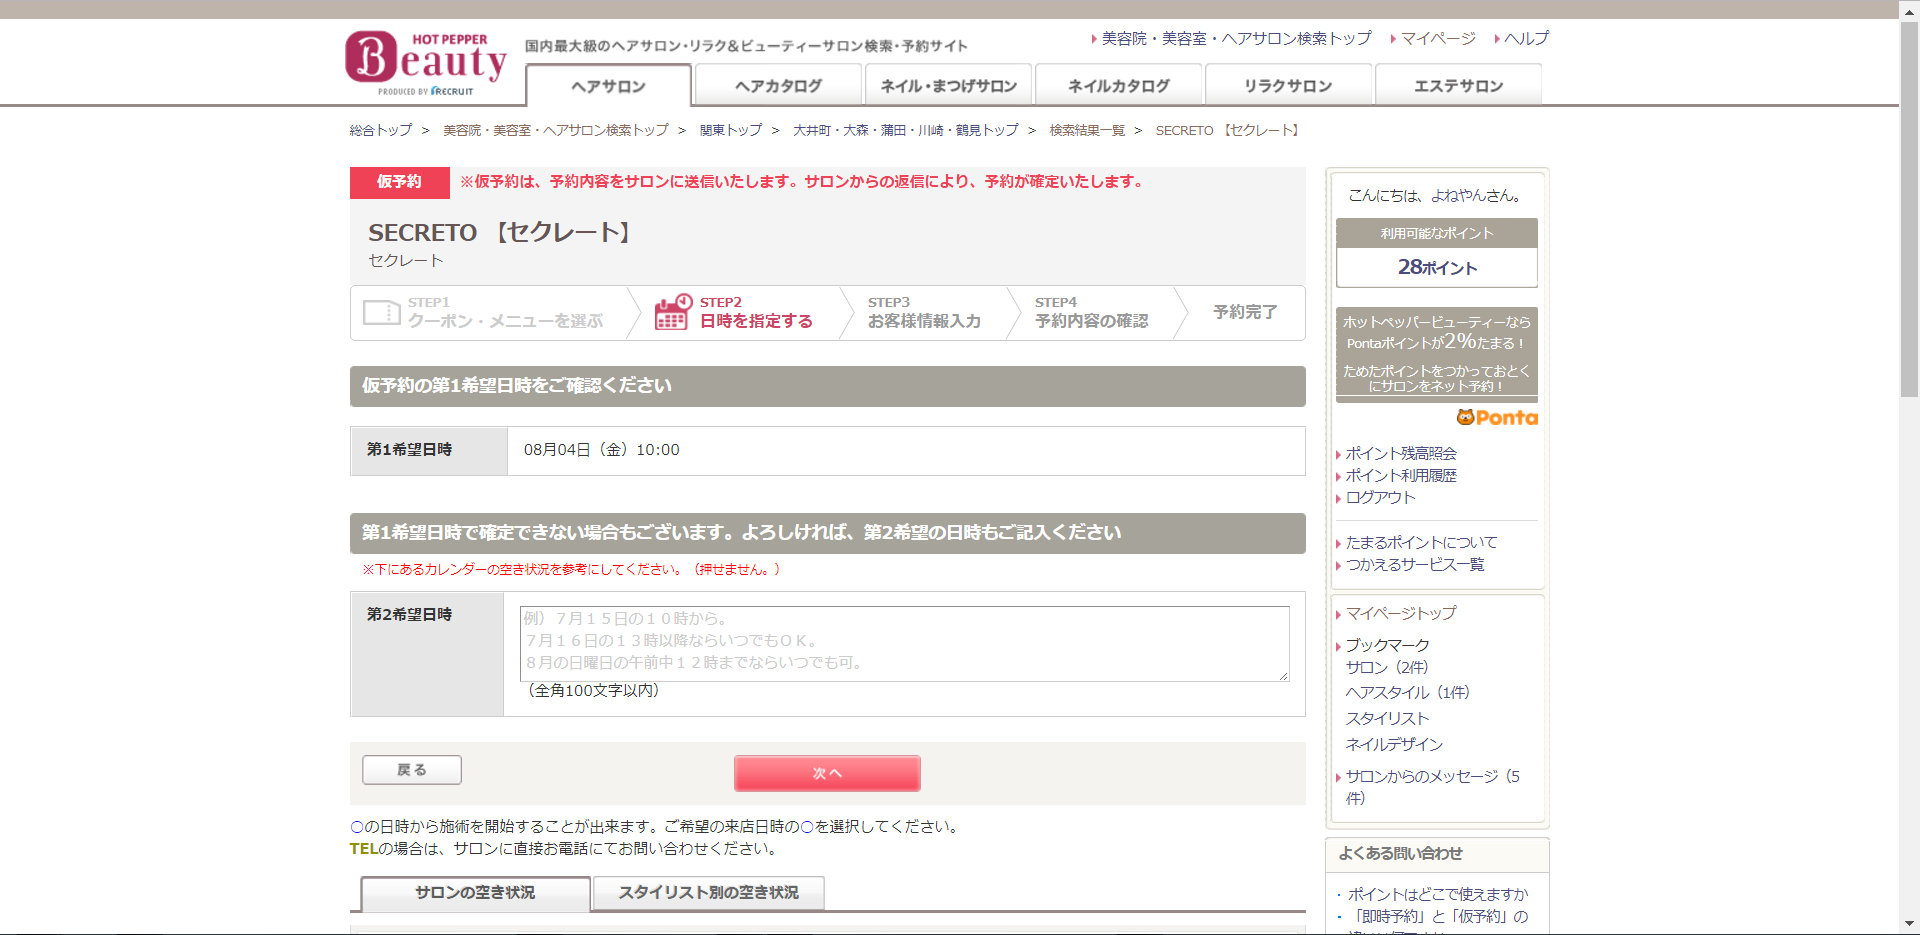The image size is (1920, 935).
Task: Click the Pontaポイント promotional banner
Action: (1437, 354)
